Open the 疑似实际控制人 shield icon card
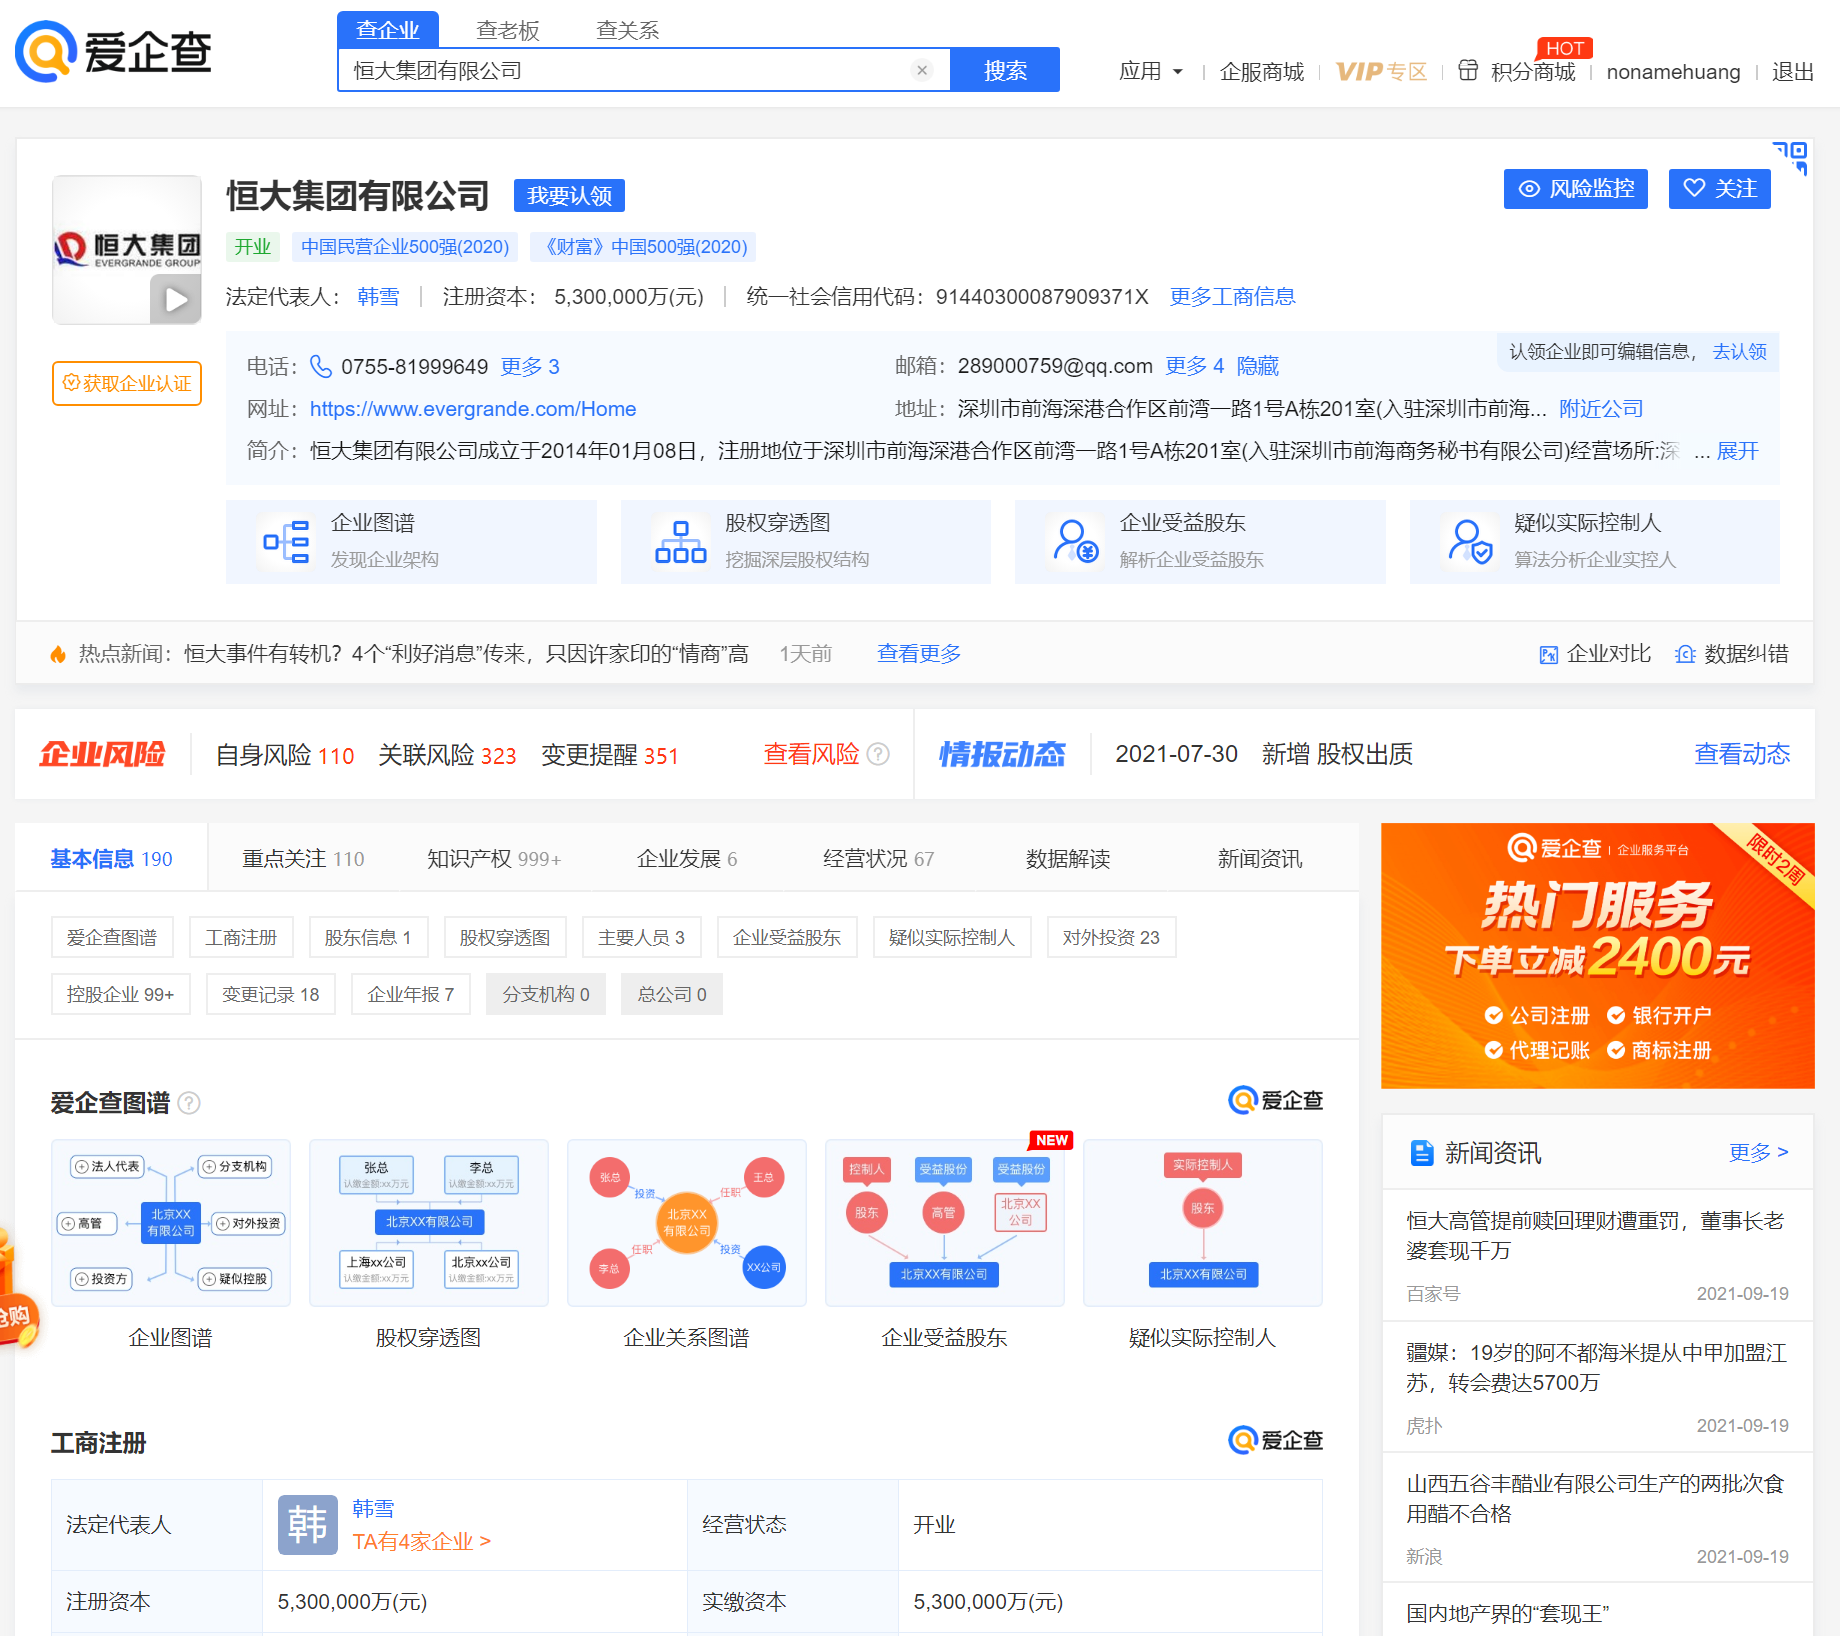Viewport: 1840px width, 1636px height. pyautogui.click(x=1594, y=541)
